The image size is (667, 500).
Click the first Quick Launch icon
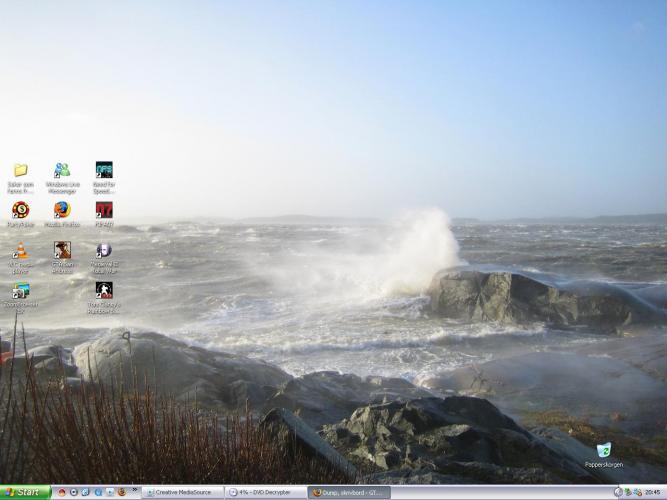(x=62, y=492)
